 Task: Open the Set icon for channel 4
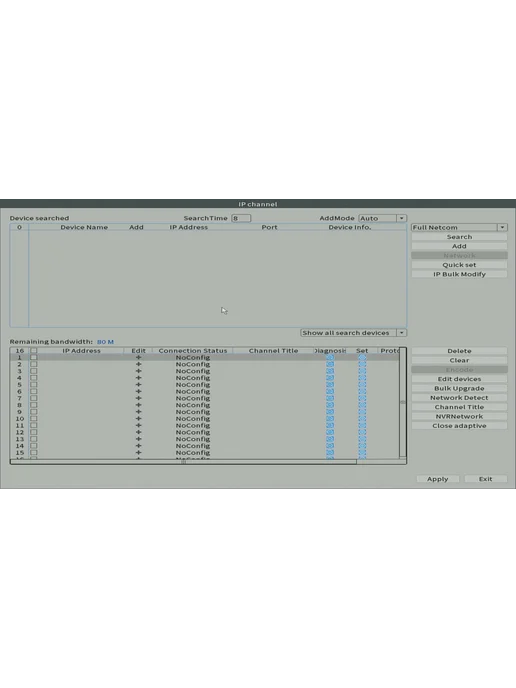[x=362, y=378]
